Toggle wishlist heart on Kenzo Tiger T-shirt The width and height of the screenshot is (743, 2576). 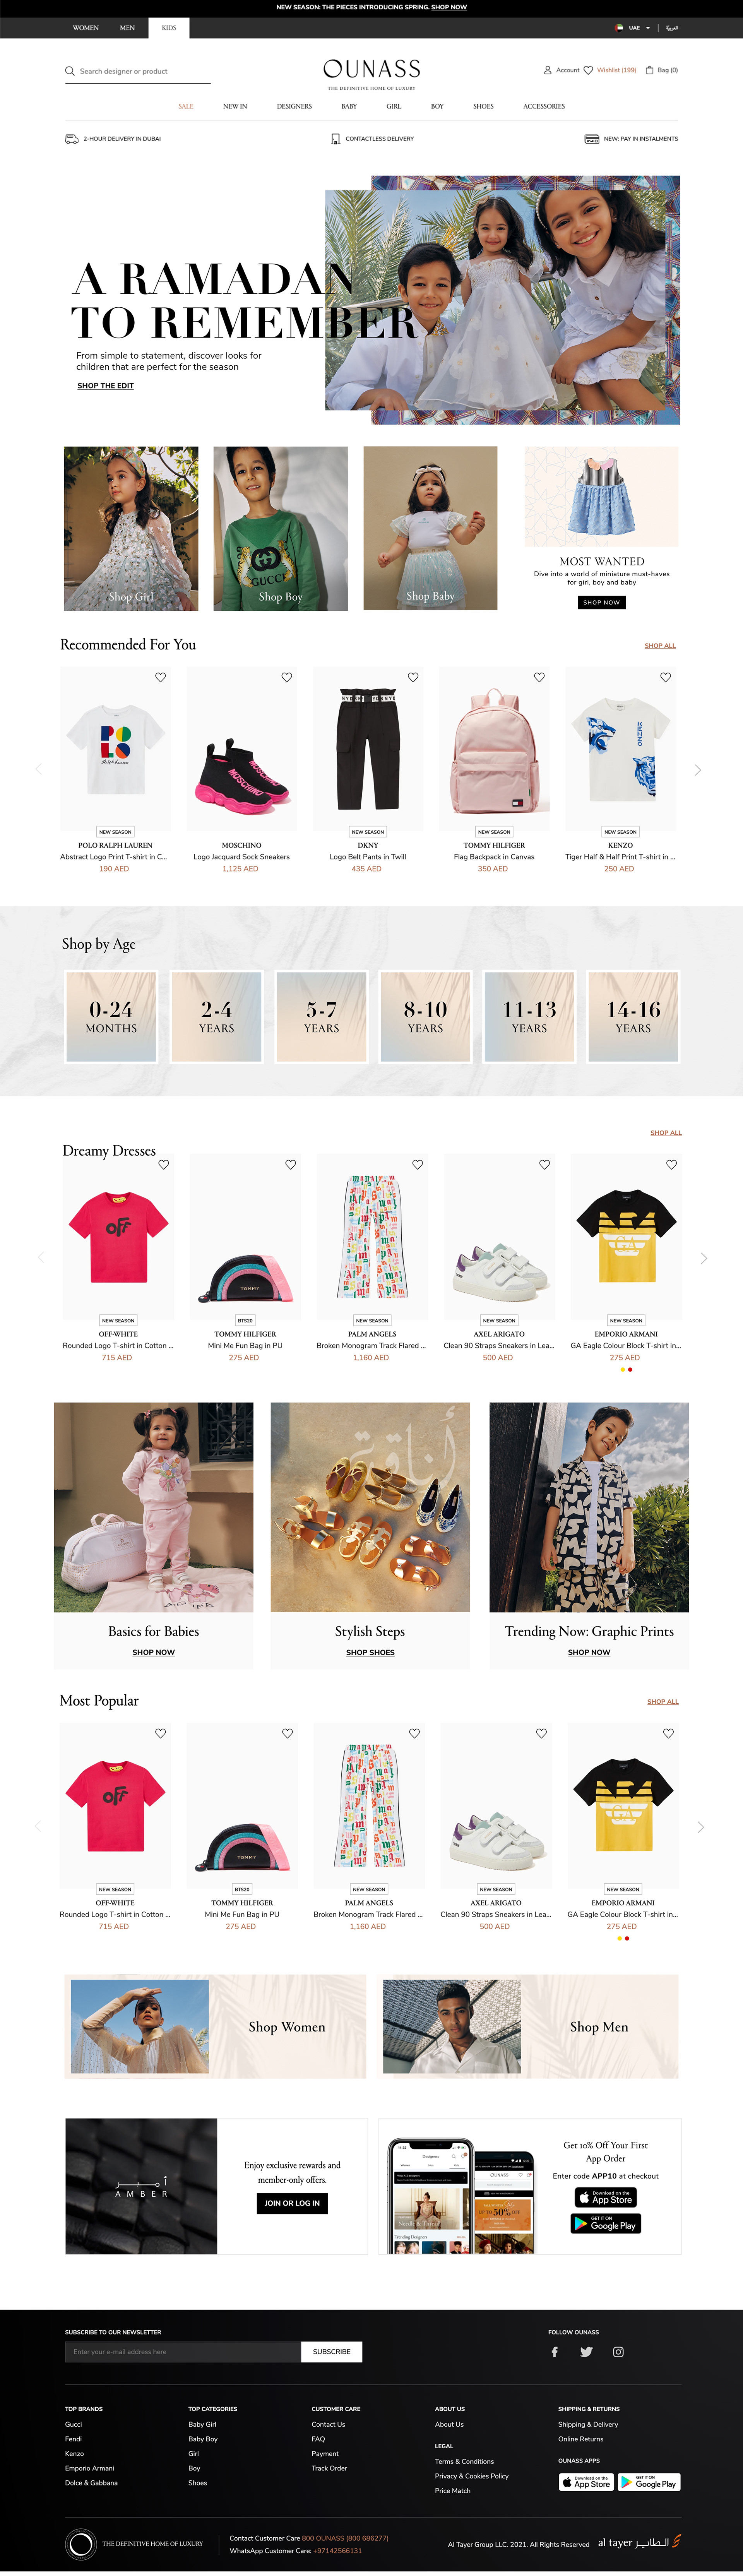[x=665, y=677]
